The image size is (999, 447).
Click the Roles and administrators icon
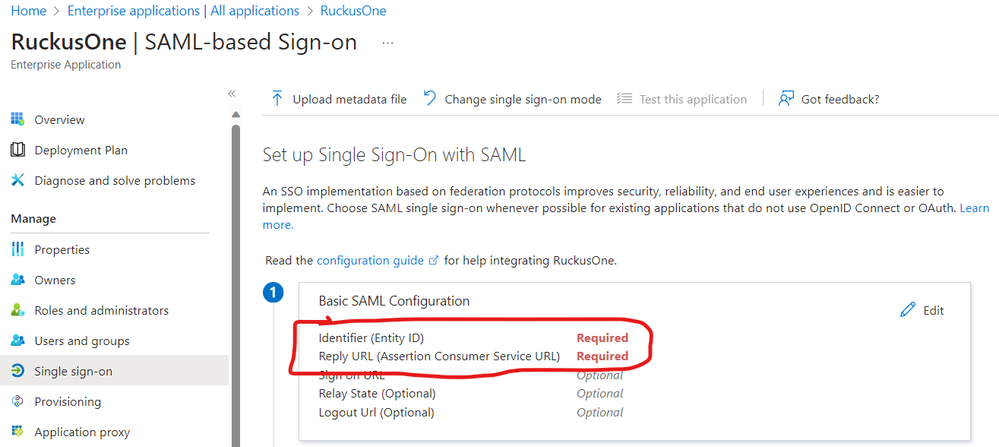point(18,311)
